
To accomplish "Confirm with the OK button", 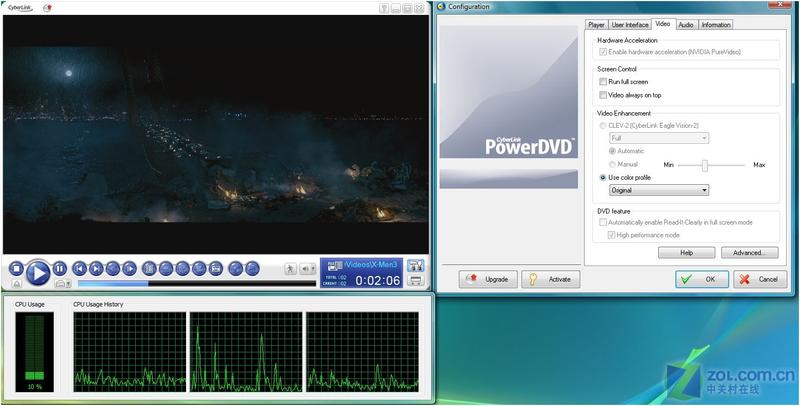I will point(702,280).
